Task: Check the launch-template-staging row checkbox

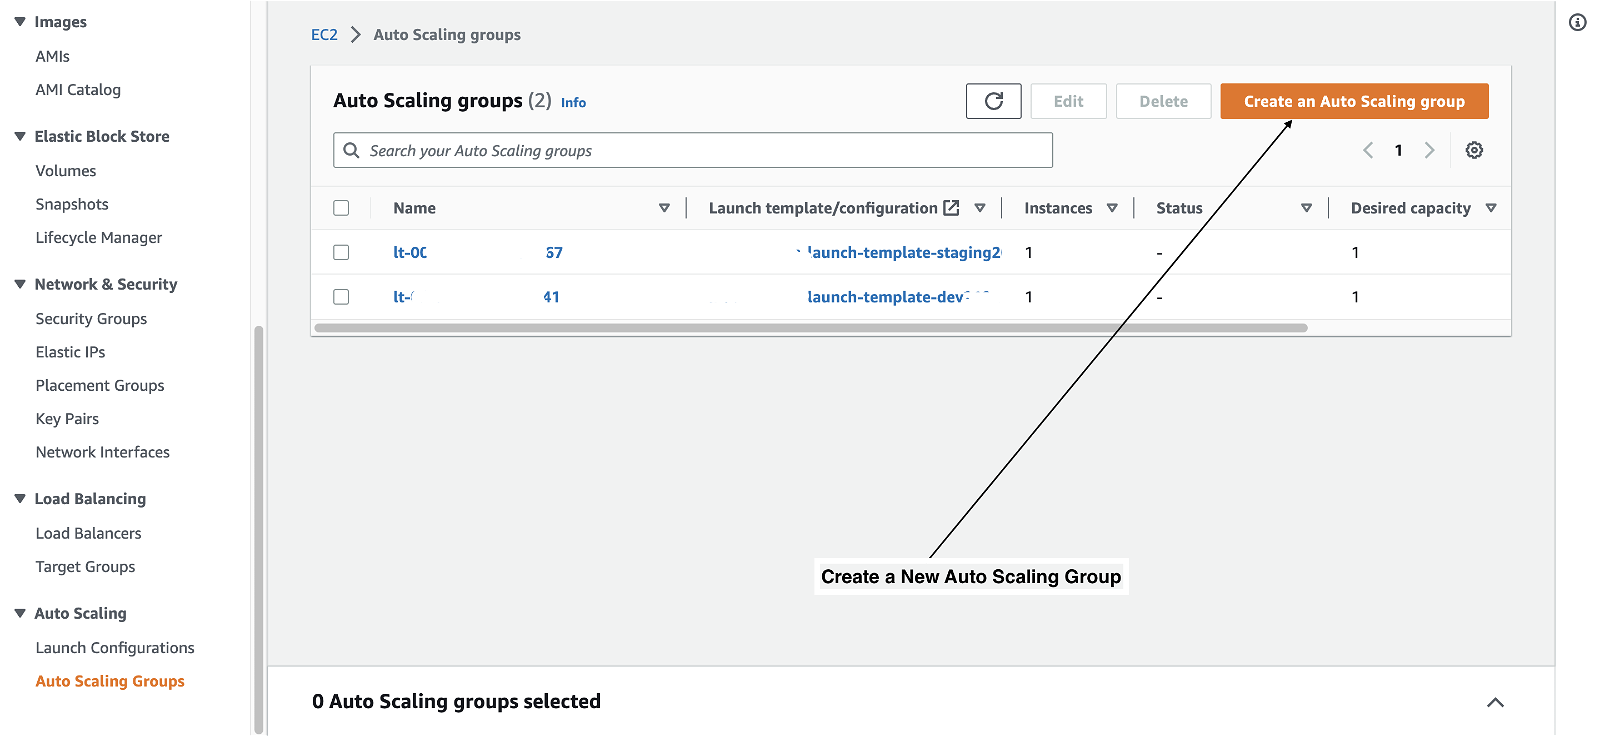Action: [x=341, y=252]
